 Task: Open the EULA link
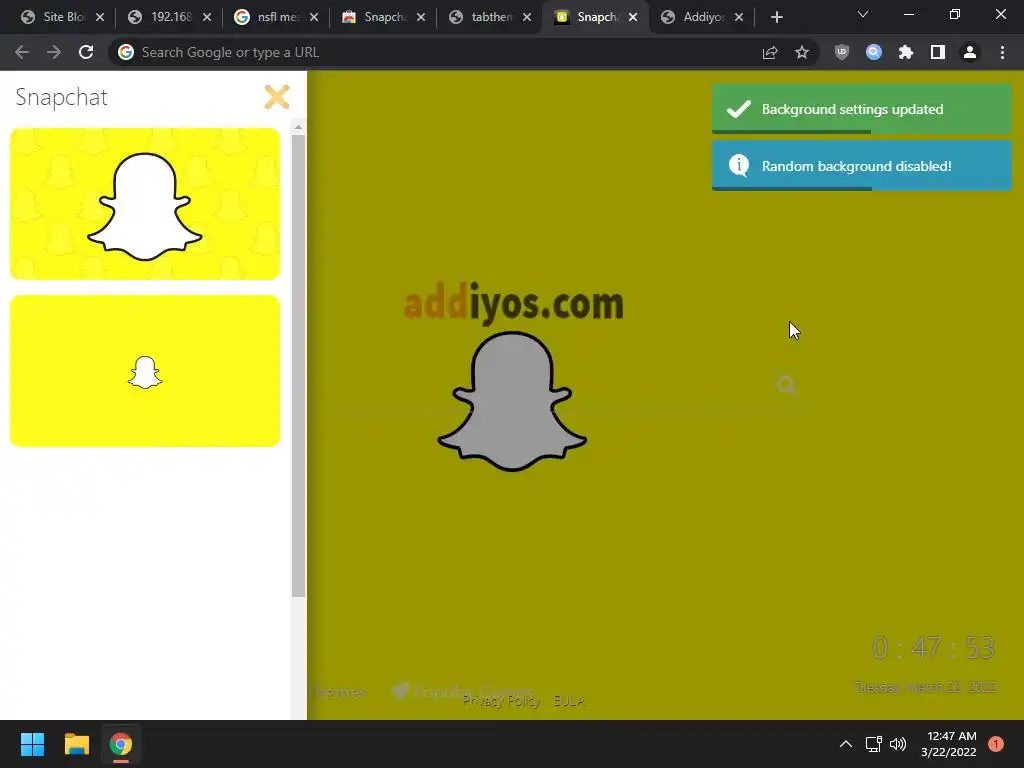coord(568,701)
